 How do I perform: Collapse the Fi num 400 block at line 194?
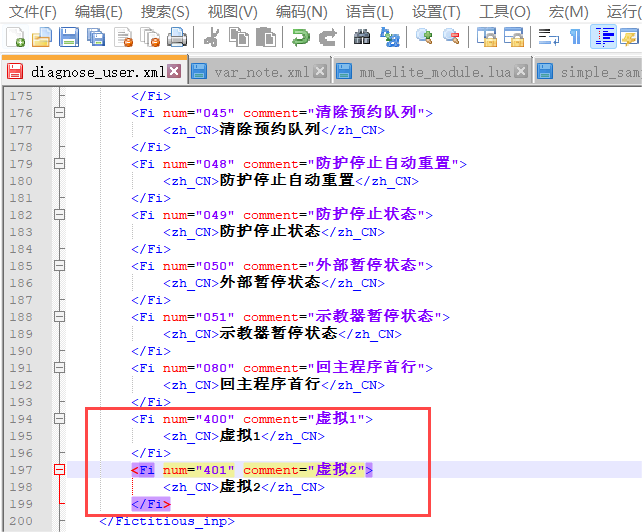pos(59,419)
